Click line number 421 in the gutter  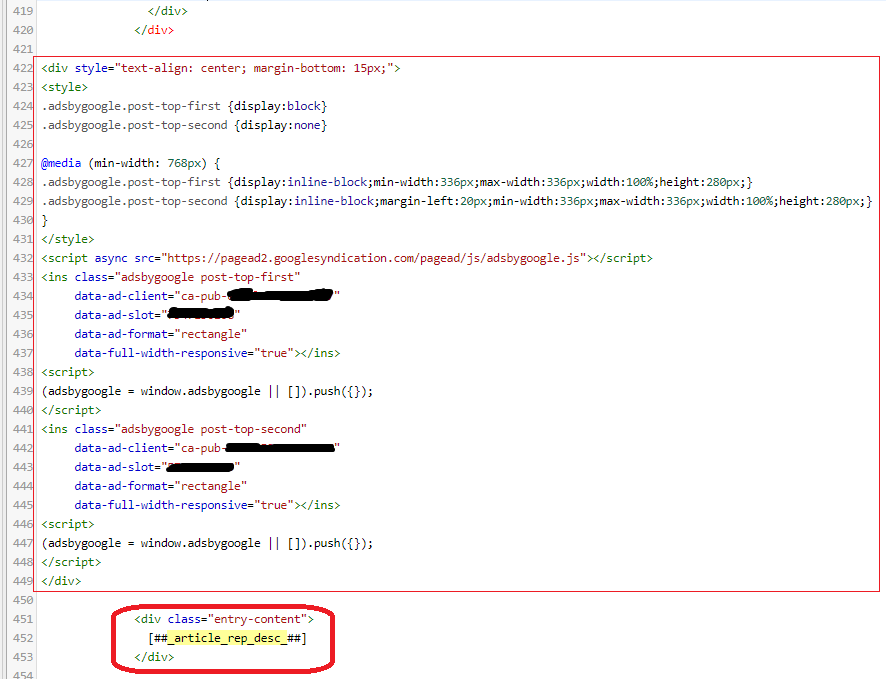point(23,49)
